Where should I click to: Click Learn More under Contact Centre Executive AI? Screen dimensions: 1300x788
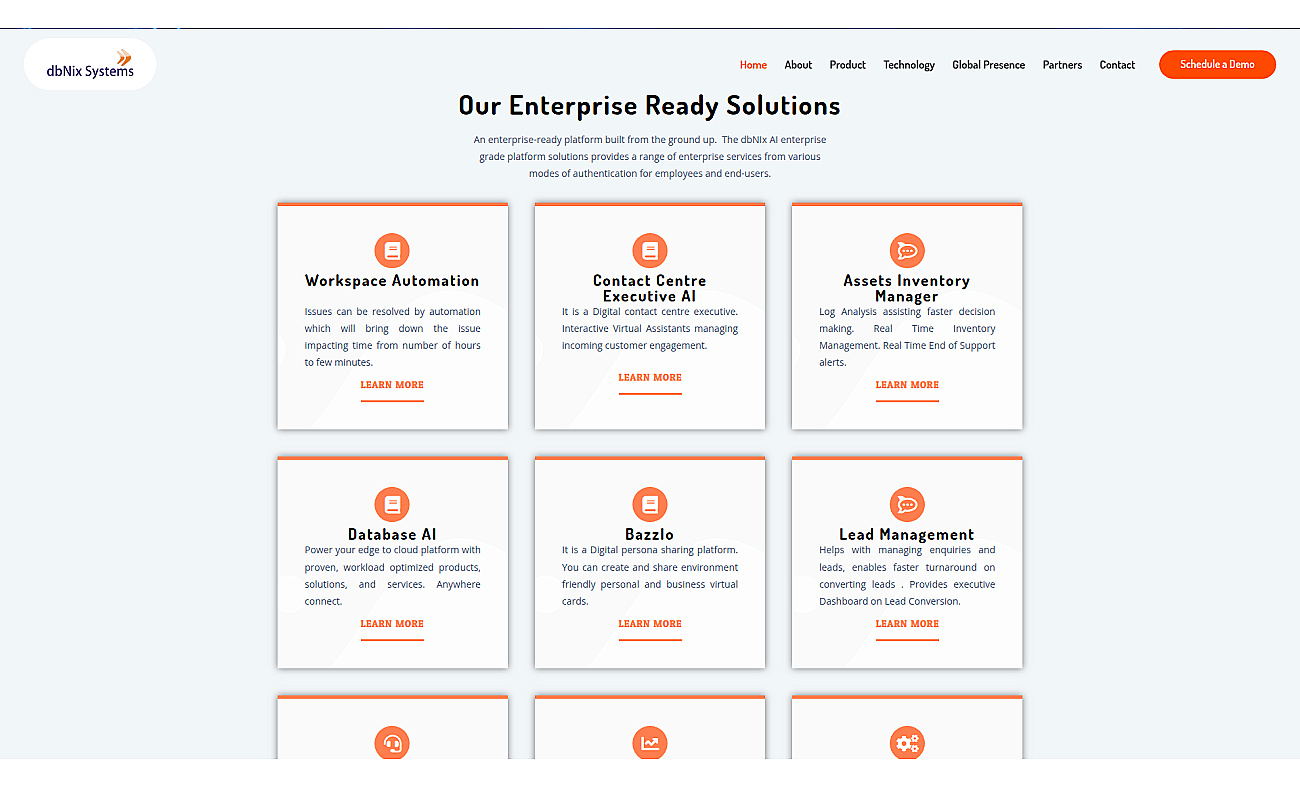pyautogui.click(x=650, y=378)
